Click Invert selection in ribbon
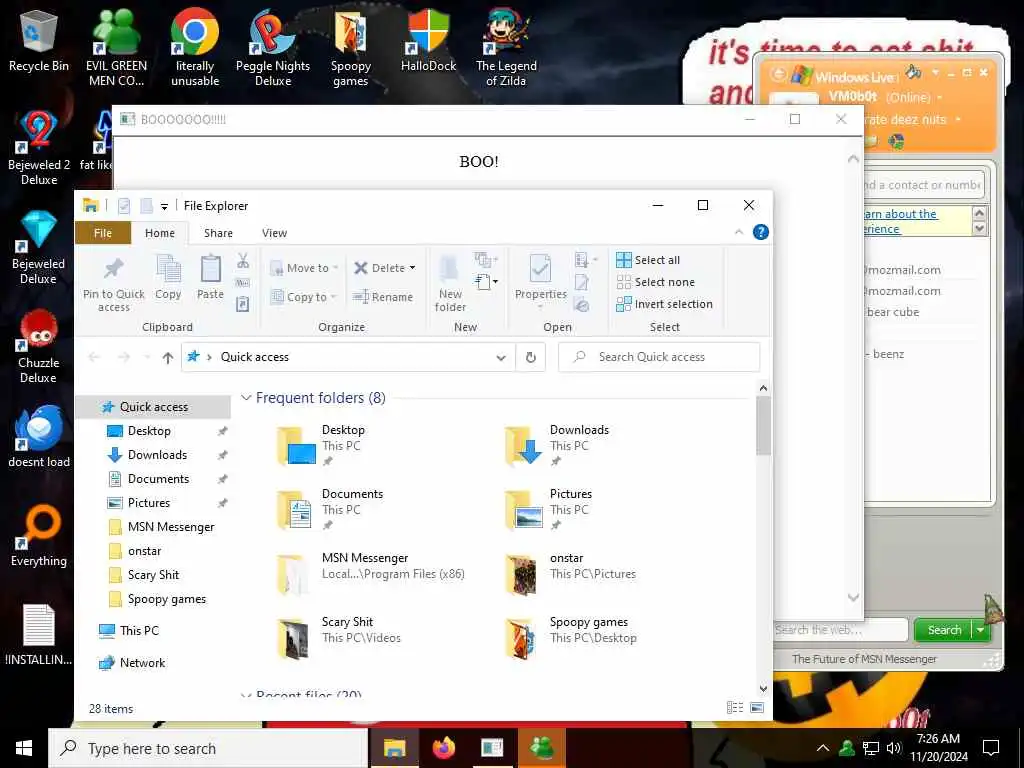The width and height of the screenshot is (1024, 768). (665, 304)
